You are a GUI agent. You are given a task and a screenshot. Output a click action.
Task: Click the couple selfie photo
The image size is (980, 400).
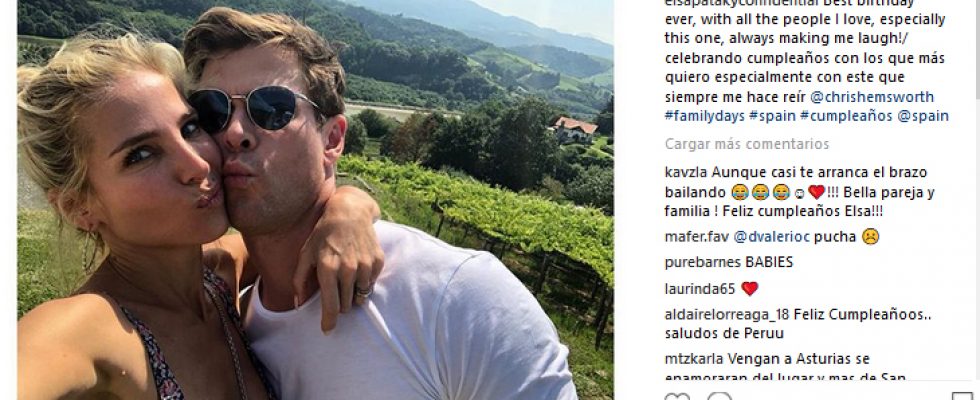[x=315, y=200]
